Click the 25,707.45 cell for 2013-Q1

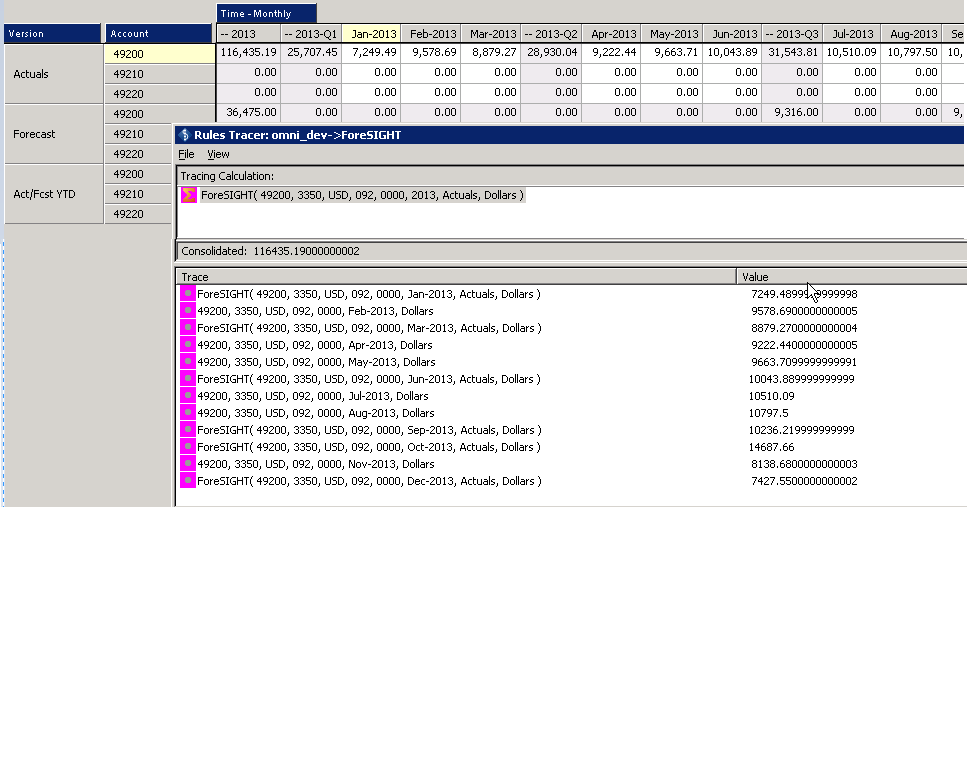(x=311, y=52)
